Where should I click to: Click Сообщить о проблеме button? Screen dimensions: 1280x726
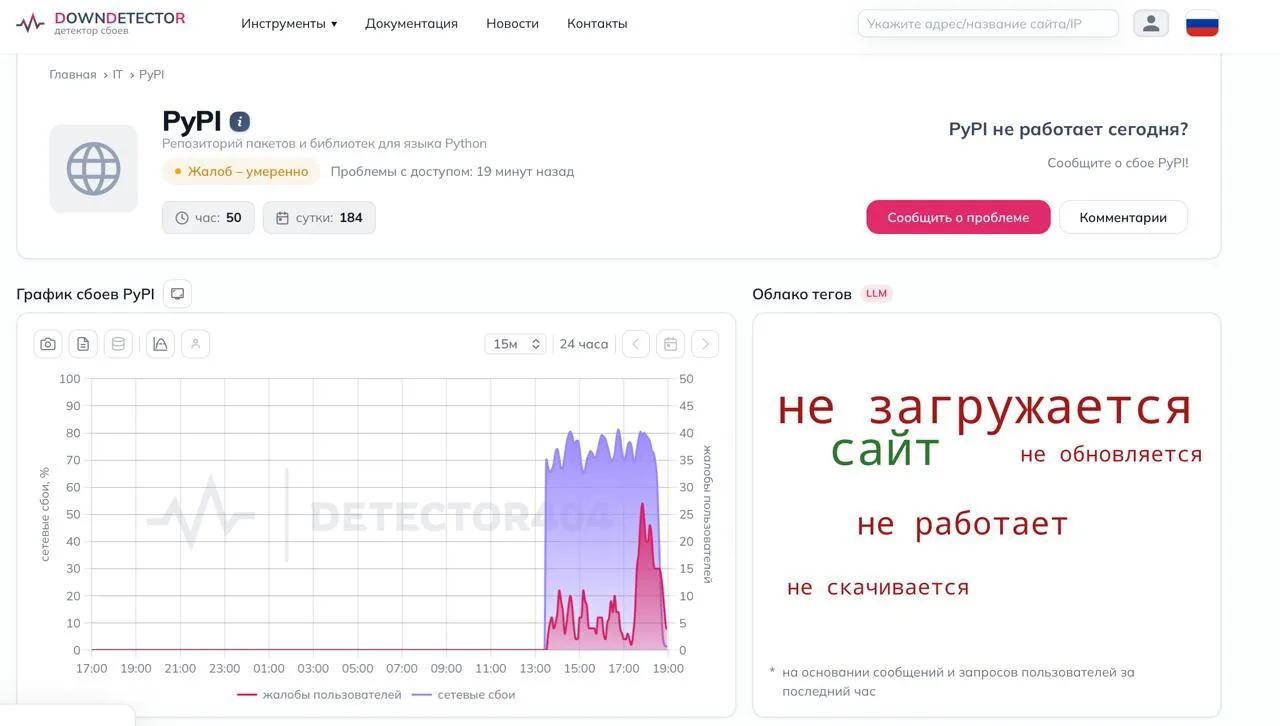pyautogui.click(x=958, y=217)
